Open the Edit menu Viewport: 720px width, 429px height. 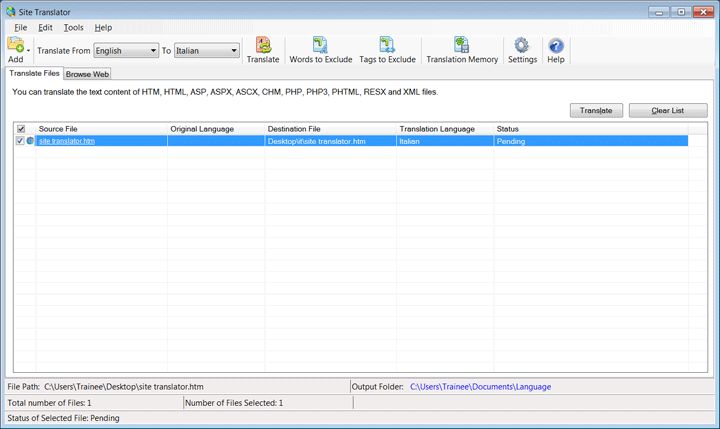point(45,28)
